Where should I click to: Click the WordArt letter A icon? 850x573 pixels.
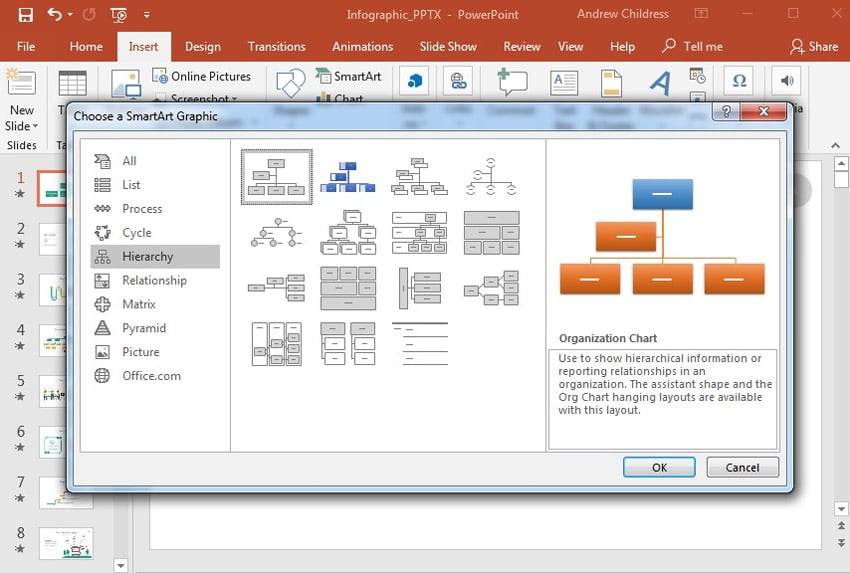pyautogui.click(x=660, y=82)
